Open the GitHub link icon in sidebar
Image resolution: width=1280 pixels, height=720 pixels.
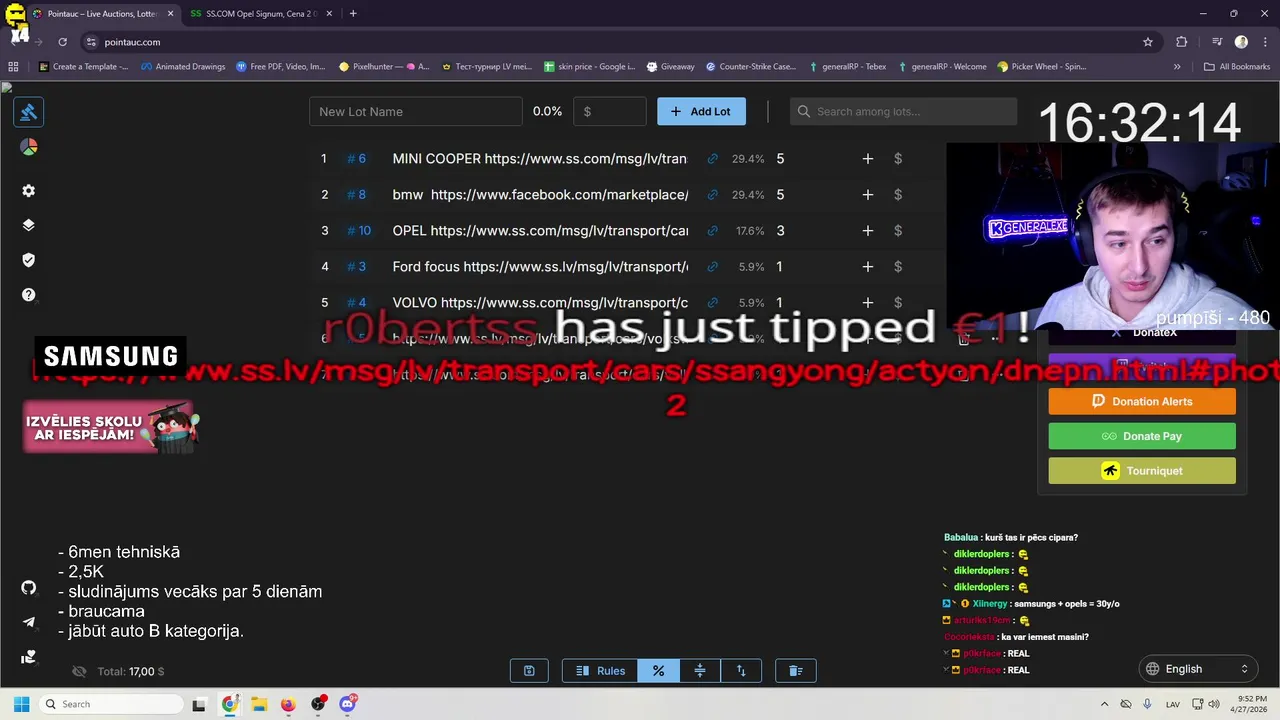(x=28, y=588)
